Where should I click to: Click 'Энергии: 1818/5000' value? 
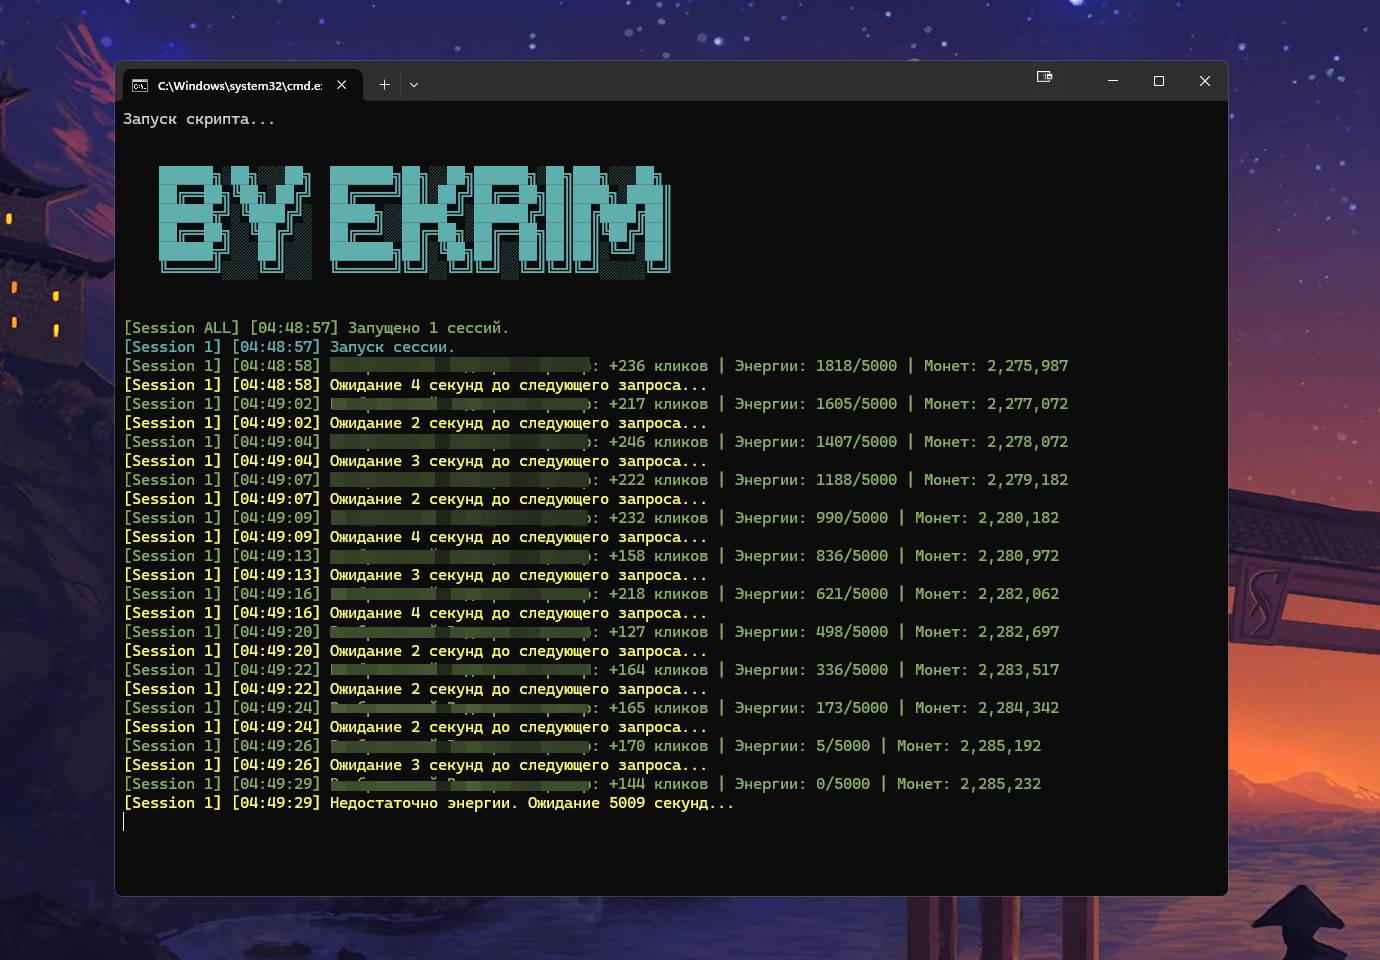816,366
